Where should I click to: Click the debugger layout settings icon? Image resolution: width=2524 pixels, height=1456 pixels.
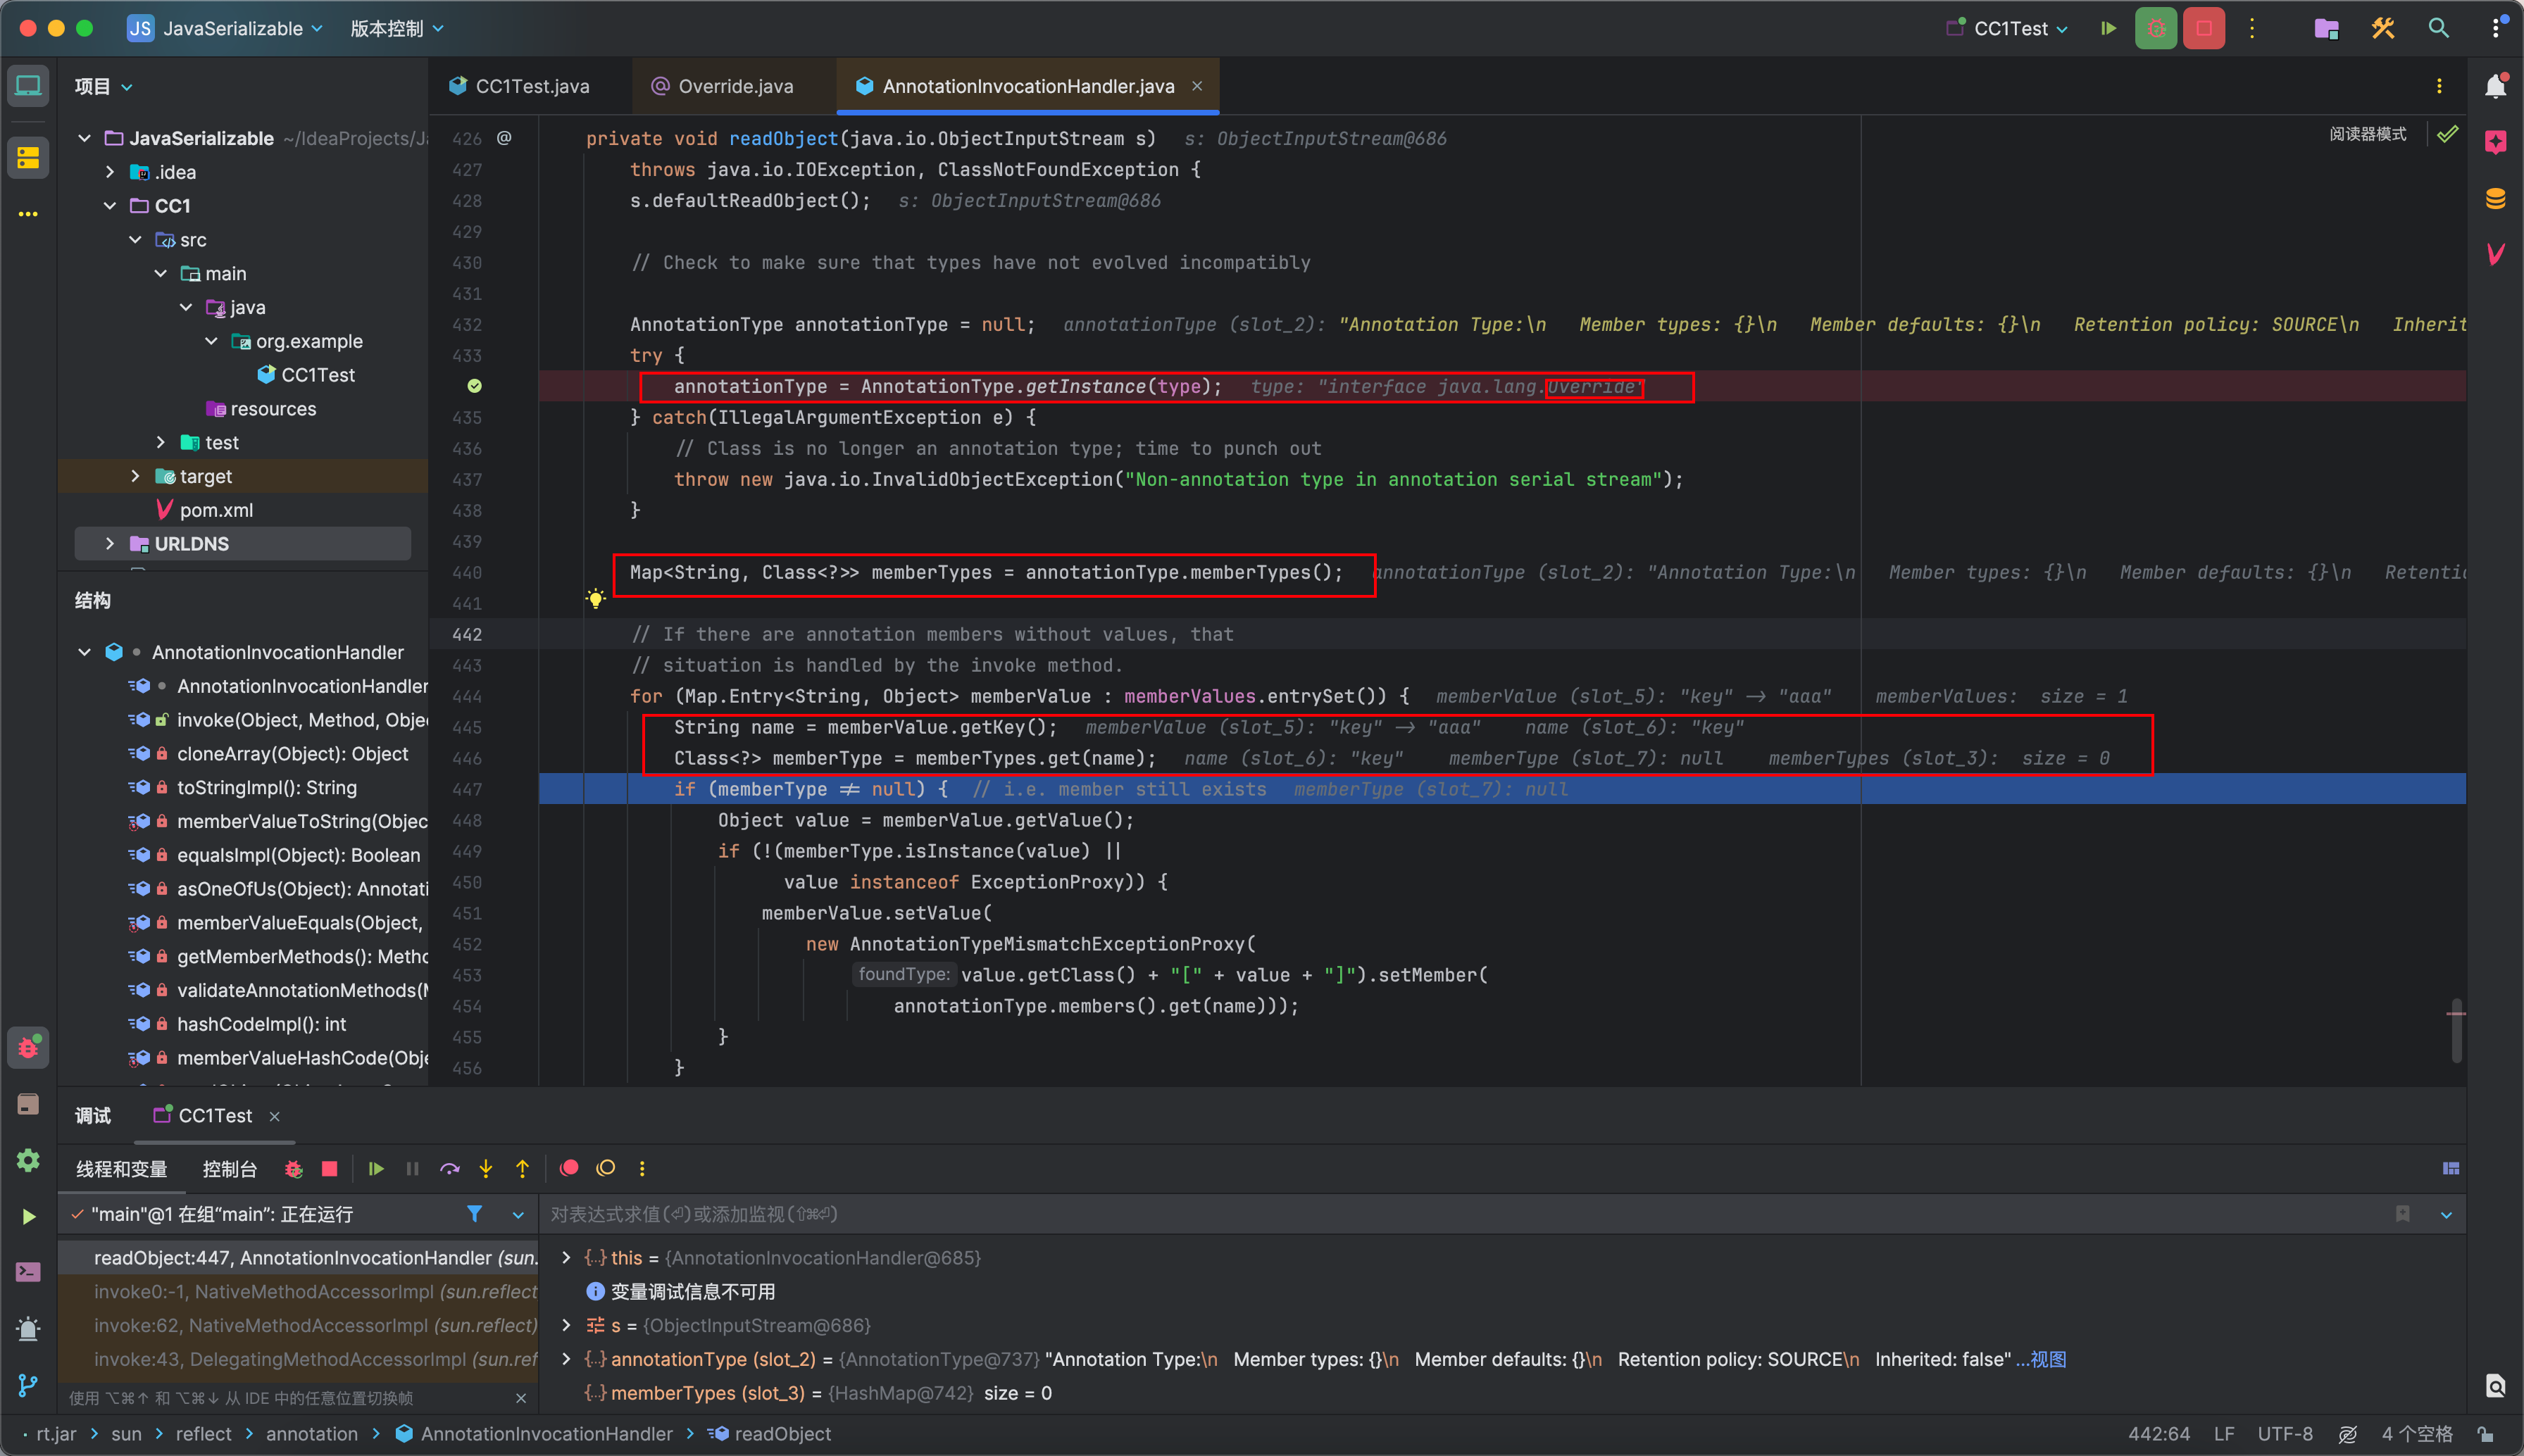[2450, 1168]
